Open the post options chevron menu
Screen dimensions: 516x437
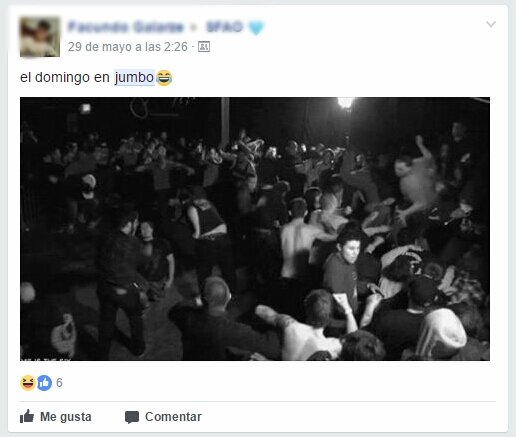click(491, 24)
